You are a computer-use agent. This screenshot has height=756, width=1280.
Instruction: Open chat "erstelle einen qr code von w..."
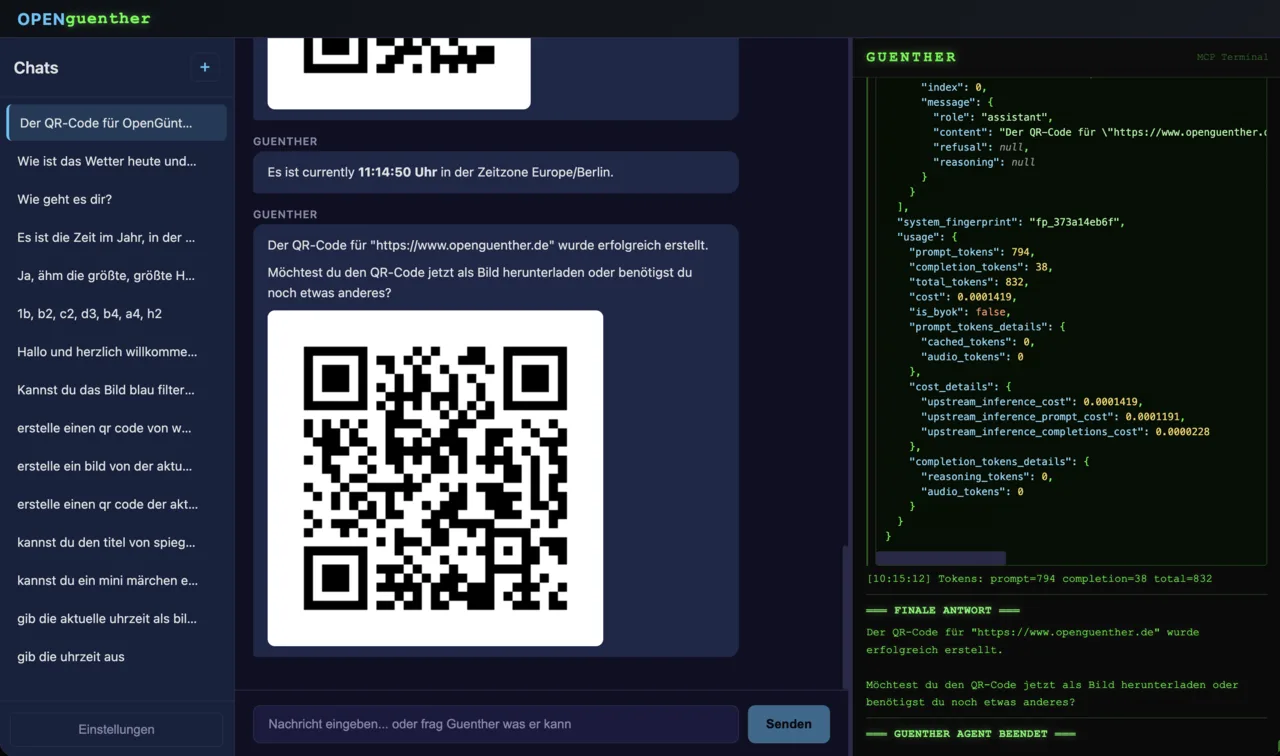117,428
